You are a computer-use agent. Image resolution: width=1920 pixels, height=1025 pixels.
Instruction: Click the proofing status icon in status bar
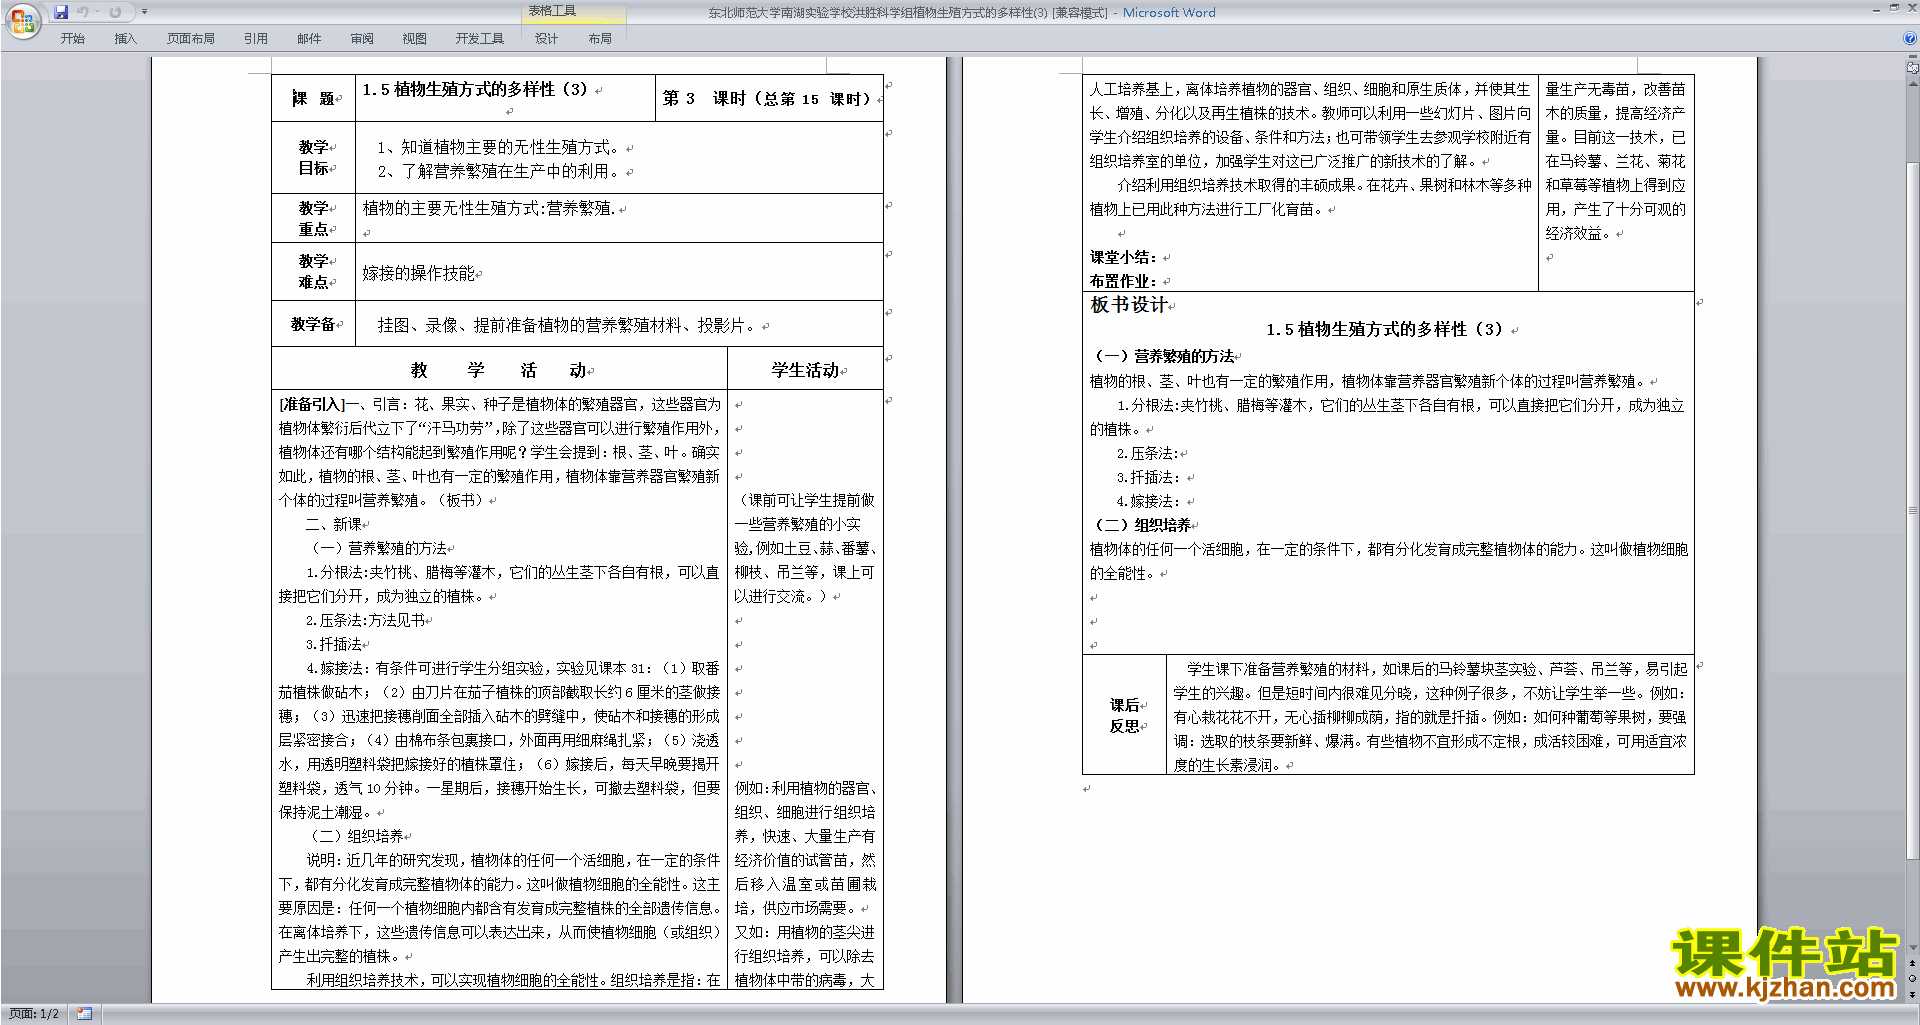click(x=84, y=1014)
